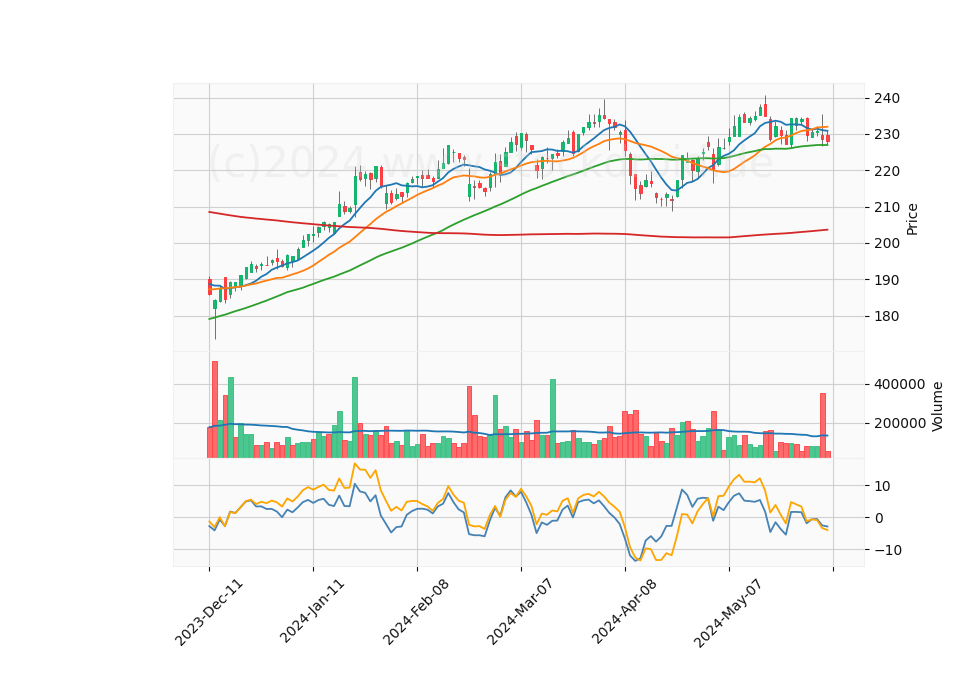Click the 2024-Feb-08 date label
Image resolution: width=960 pixels, height=690 pixels.
tap(416, 612)
